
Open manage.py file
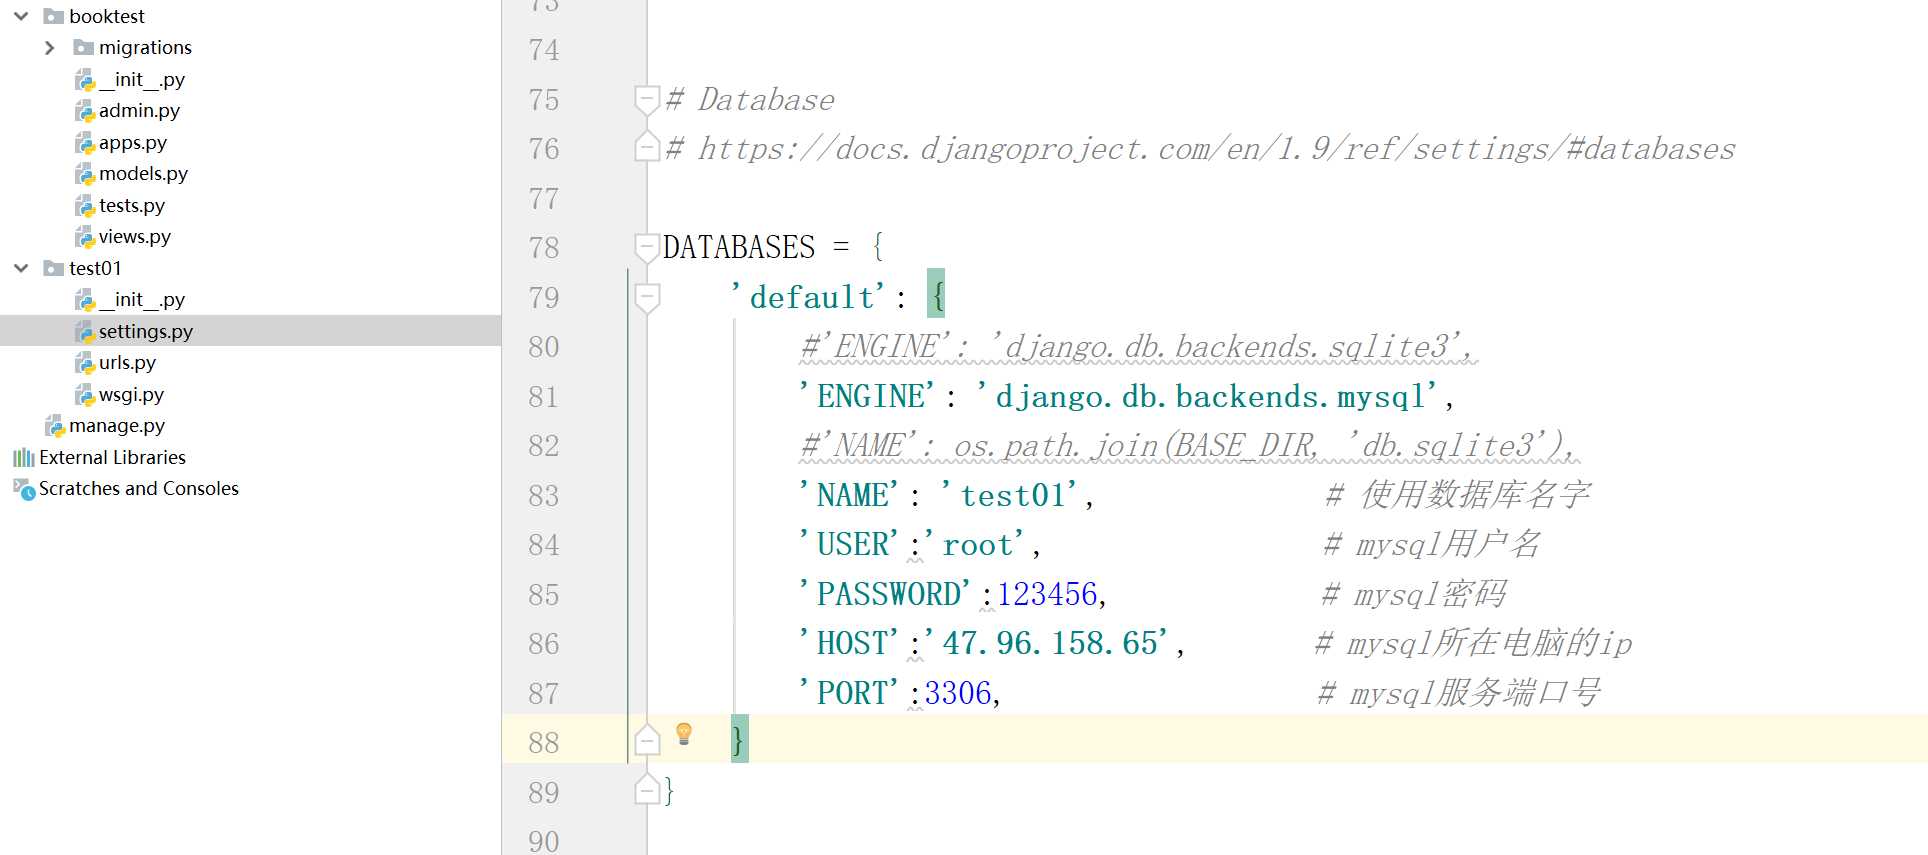[117, 425]
